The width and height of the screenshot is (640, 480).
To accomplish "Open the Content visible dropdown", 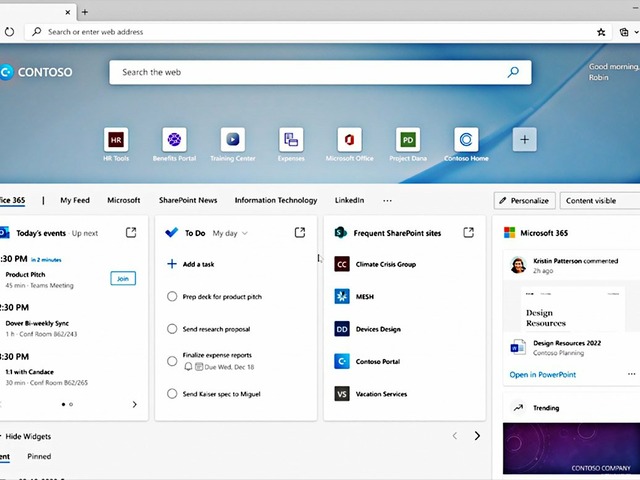I will [x=598, y=200].
